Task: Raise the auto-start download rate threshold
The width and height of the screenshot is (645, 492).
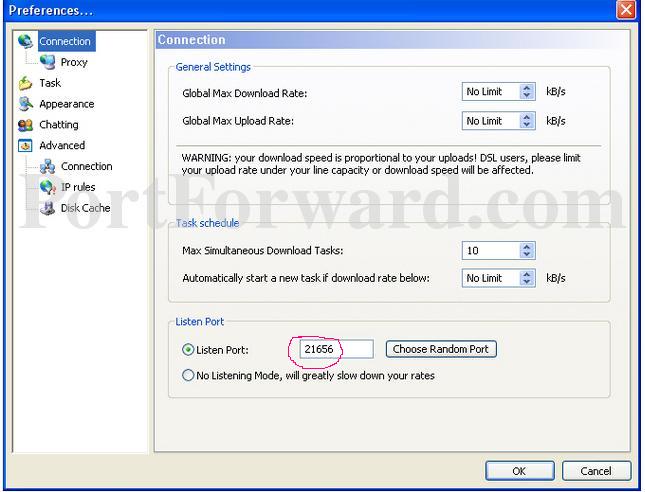Action: pos(527,274)
